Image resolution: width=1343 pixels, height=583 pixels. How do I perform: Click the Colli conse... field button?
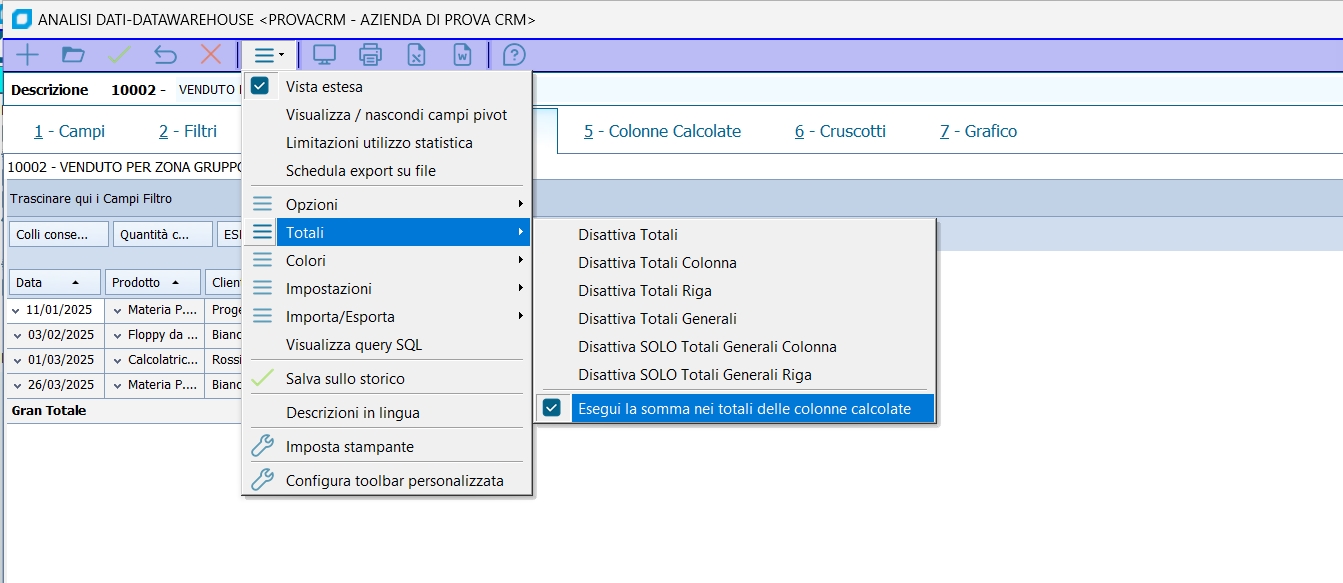57,234
